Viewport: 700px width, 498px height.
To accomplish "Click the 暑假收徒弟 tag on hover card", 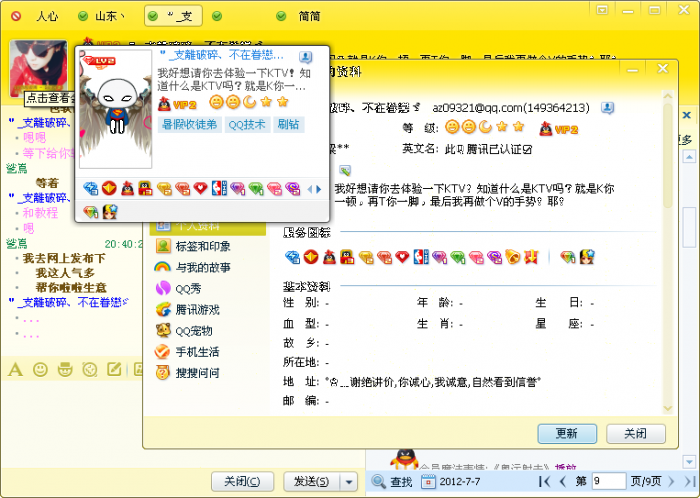I will pyautogui.click(x=189, y=124).
